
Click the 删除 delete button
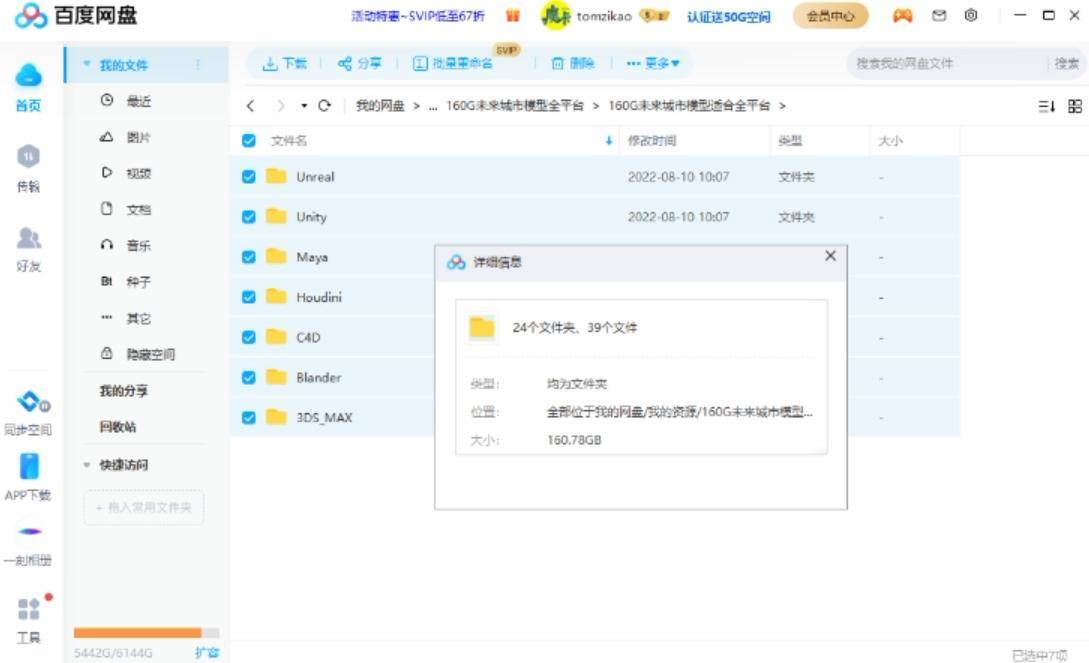572,64
